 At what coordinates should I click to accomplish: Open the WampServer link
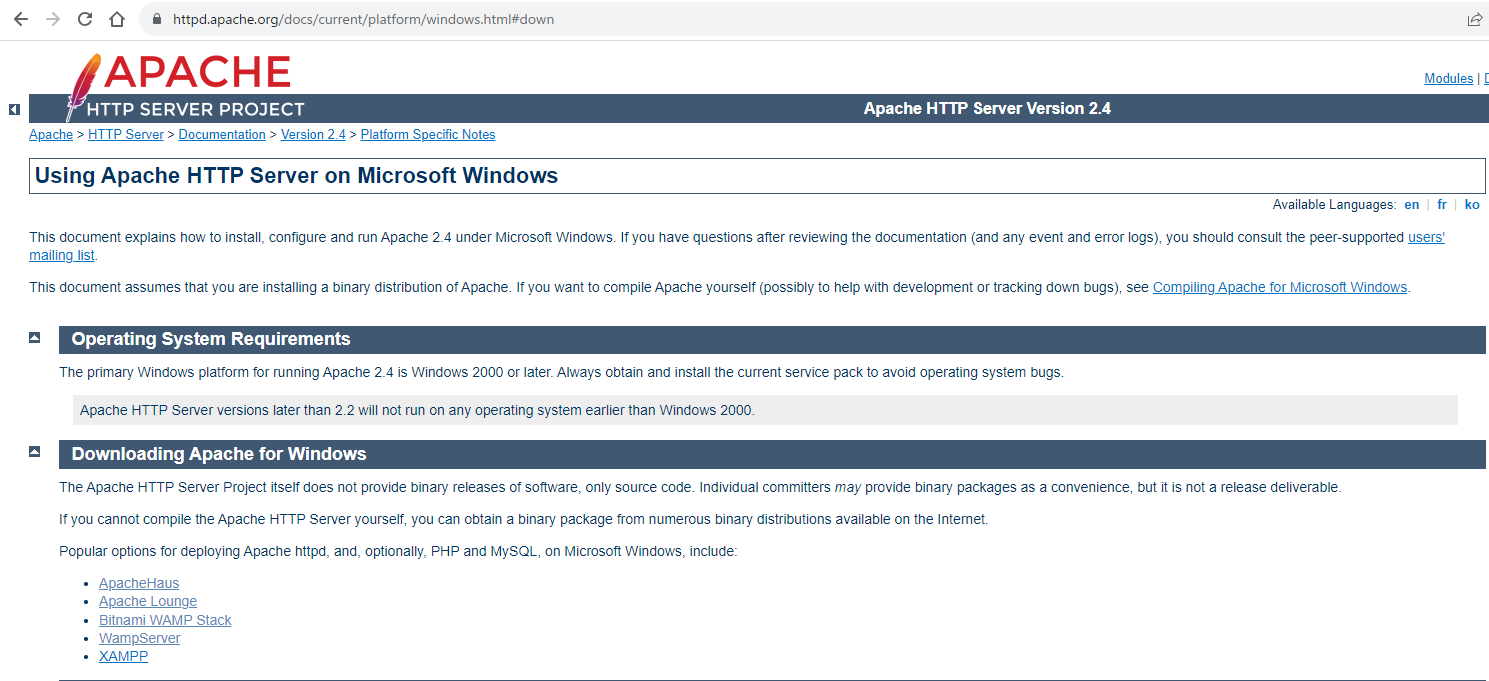pos(139,638)
